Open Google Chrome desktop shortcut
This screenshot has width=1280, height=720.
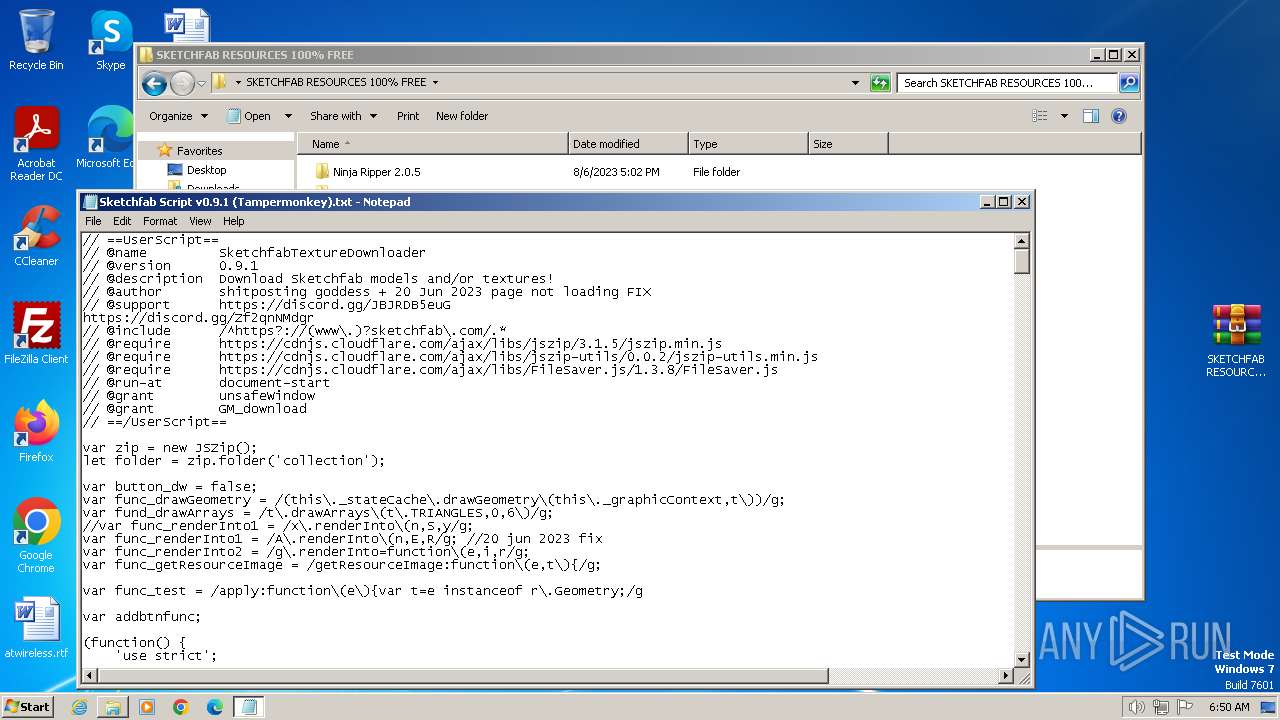click(x=36, y=536)
